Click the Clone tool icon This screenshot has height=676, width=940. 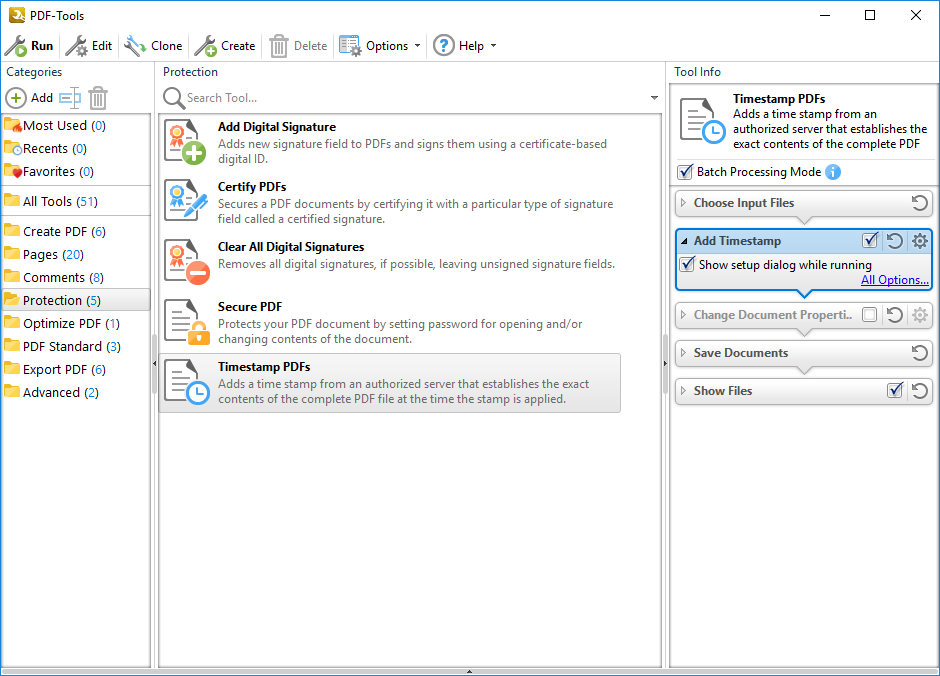(135, 46)
